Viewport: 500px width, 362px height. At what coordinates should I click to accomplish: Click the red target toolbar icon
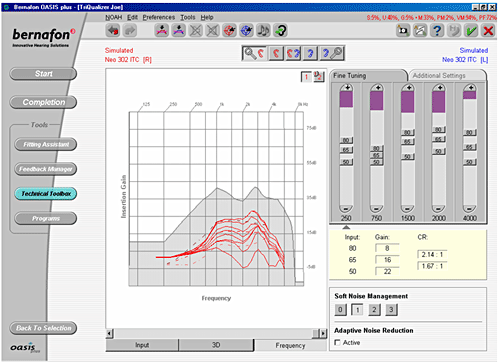[229, 31]
